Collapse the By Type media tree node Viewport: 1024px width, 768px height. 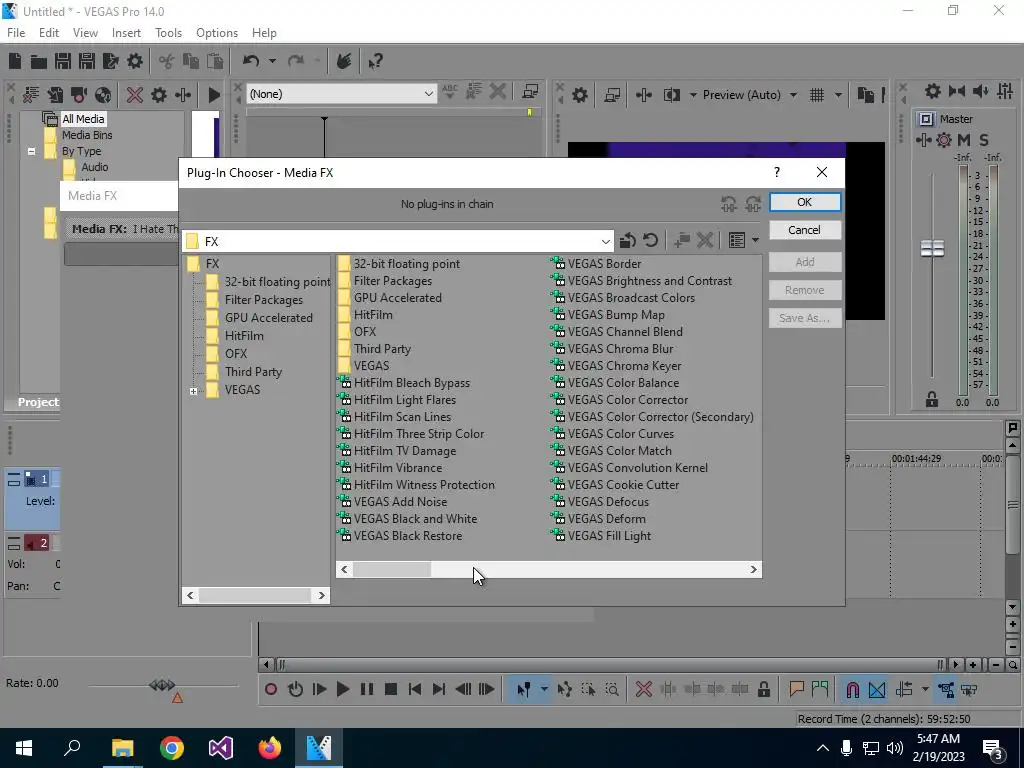[x=31, y=151]
